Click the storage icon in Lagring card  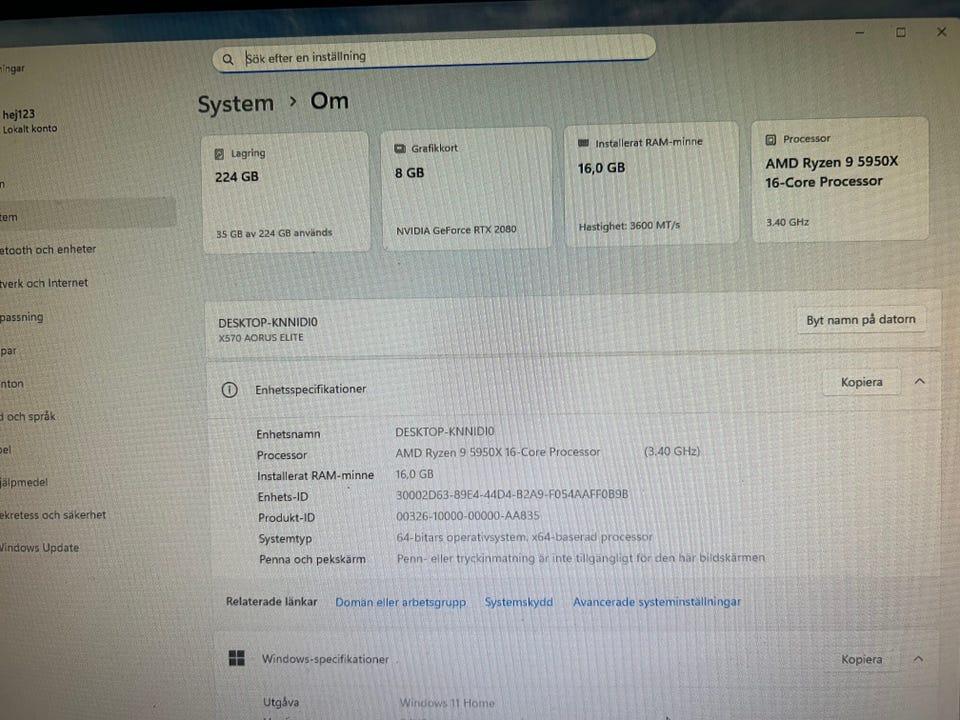click(x=219, y=154)
